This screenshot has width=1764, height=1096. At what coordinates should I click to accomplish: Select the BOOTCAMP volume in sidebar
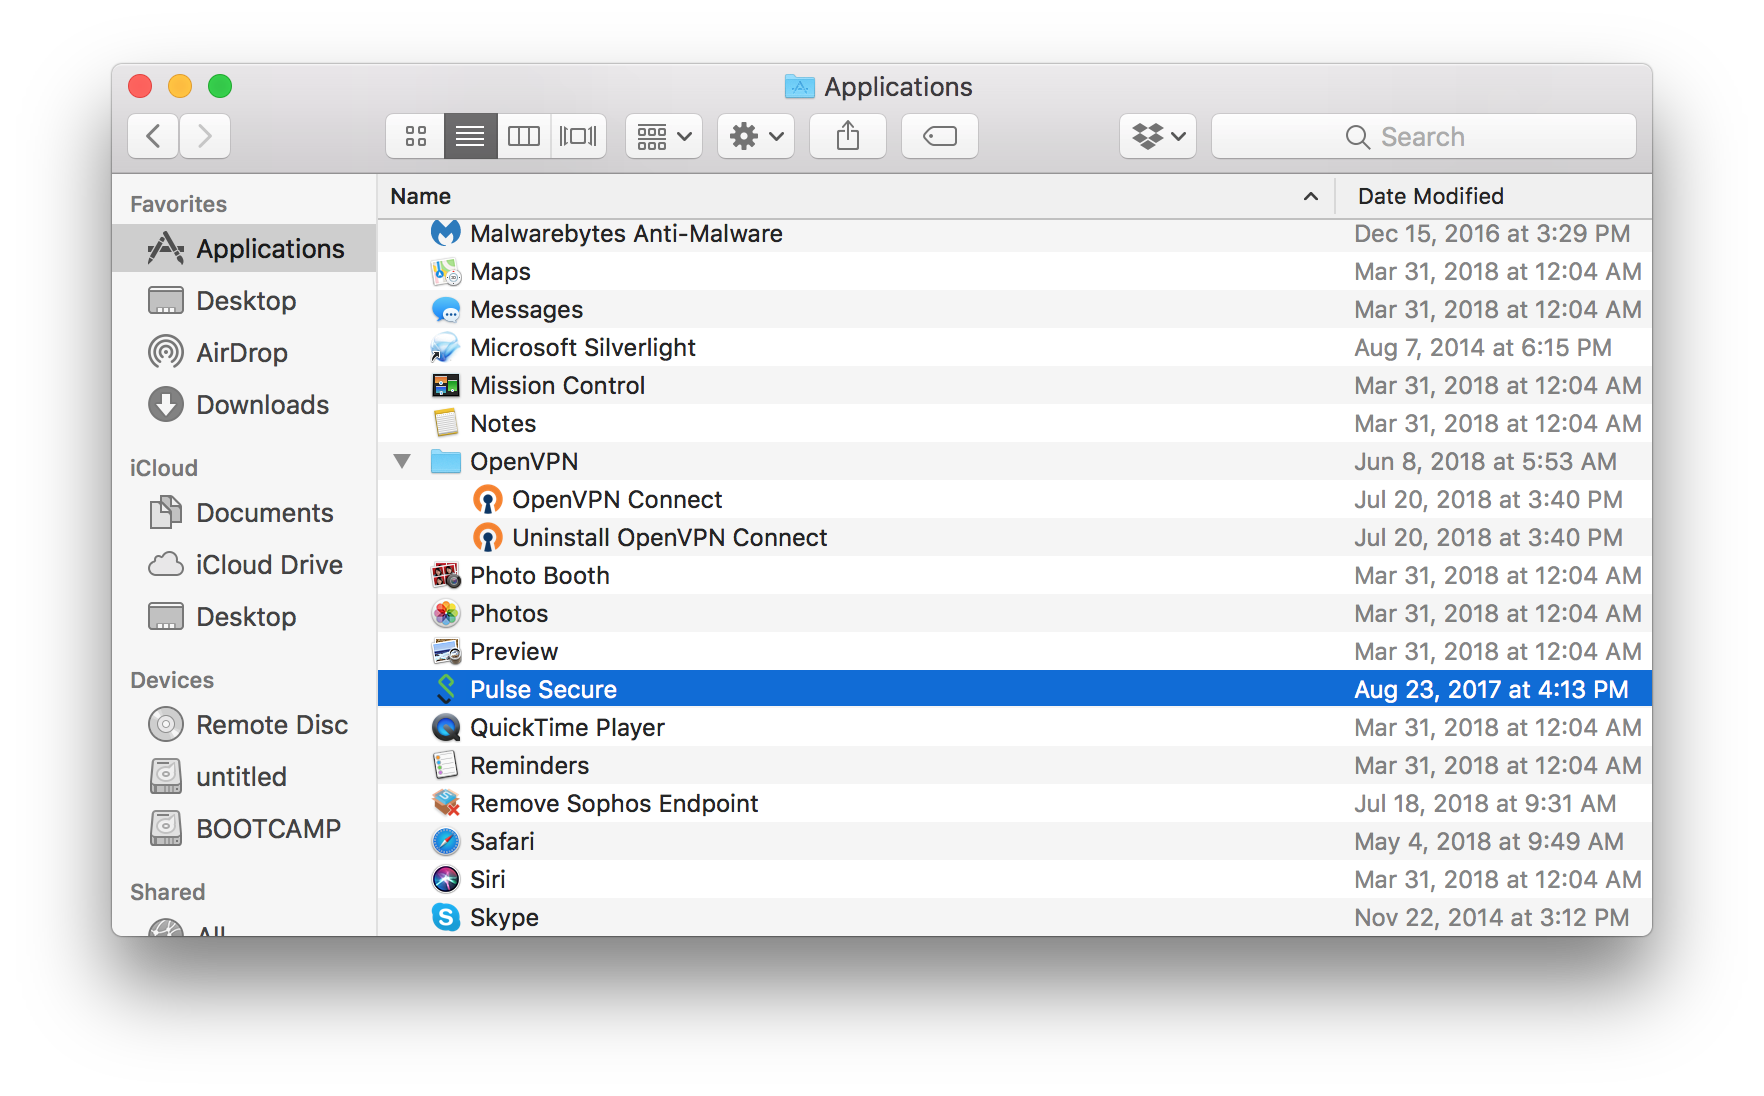[x=244, y=829]
